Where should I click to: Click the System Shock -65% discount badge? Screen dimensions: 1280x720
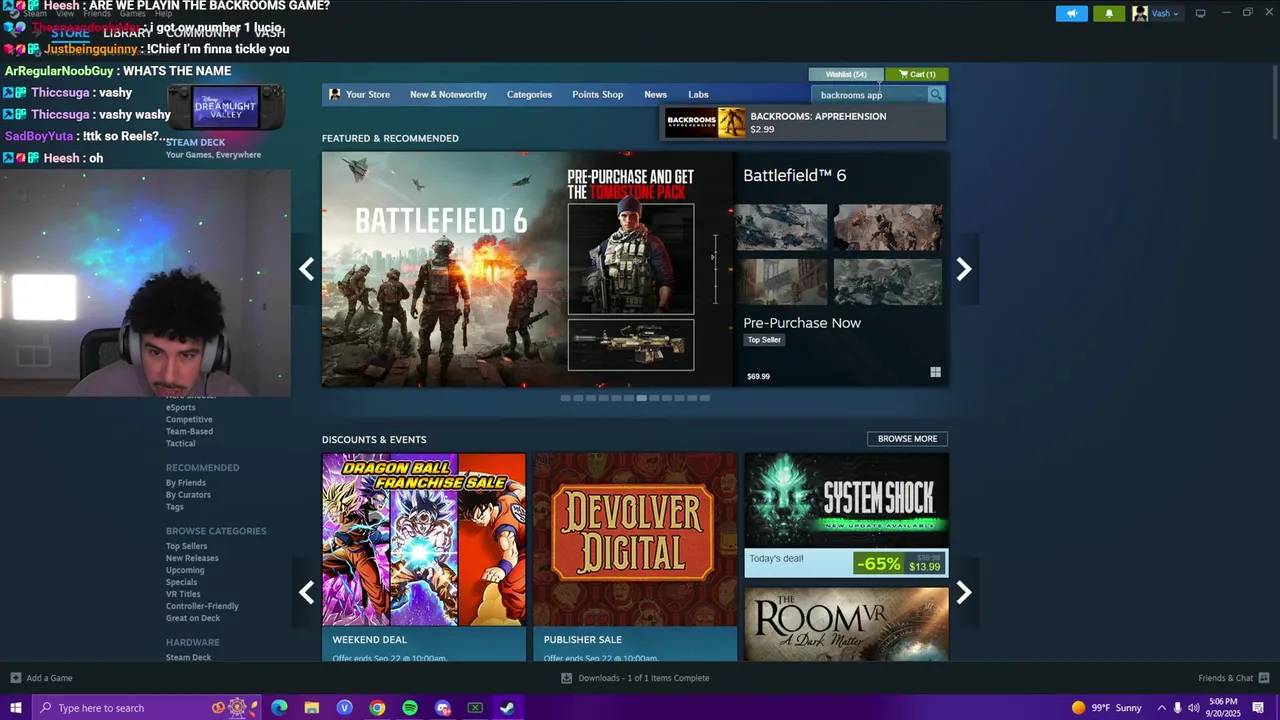point(878,564)
